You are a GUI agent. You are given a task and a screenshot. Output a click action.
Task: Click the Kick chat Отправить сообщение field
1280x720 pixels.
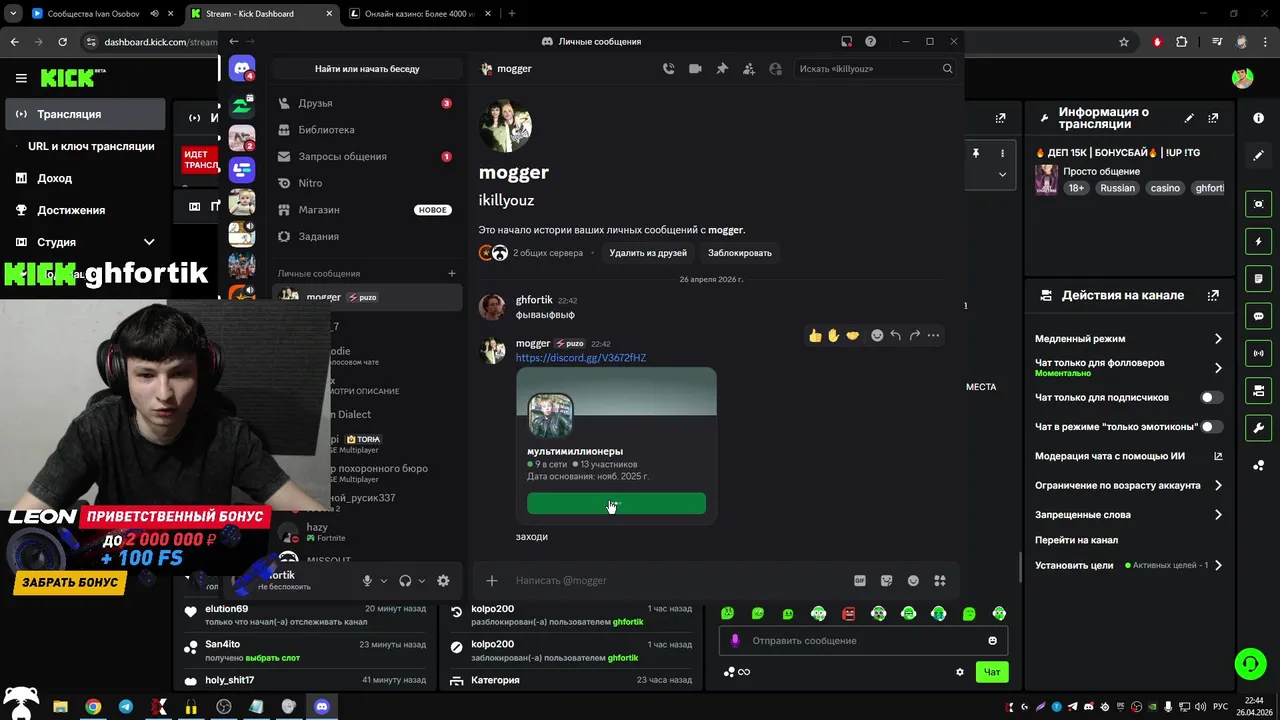862,641
